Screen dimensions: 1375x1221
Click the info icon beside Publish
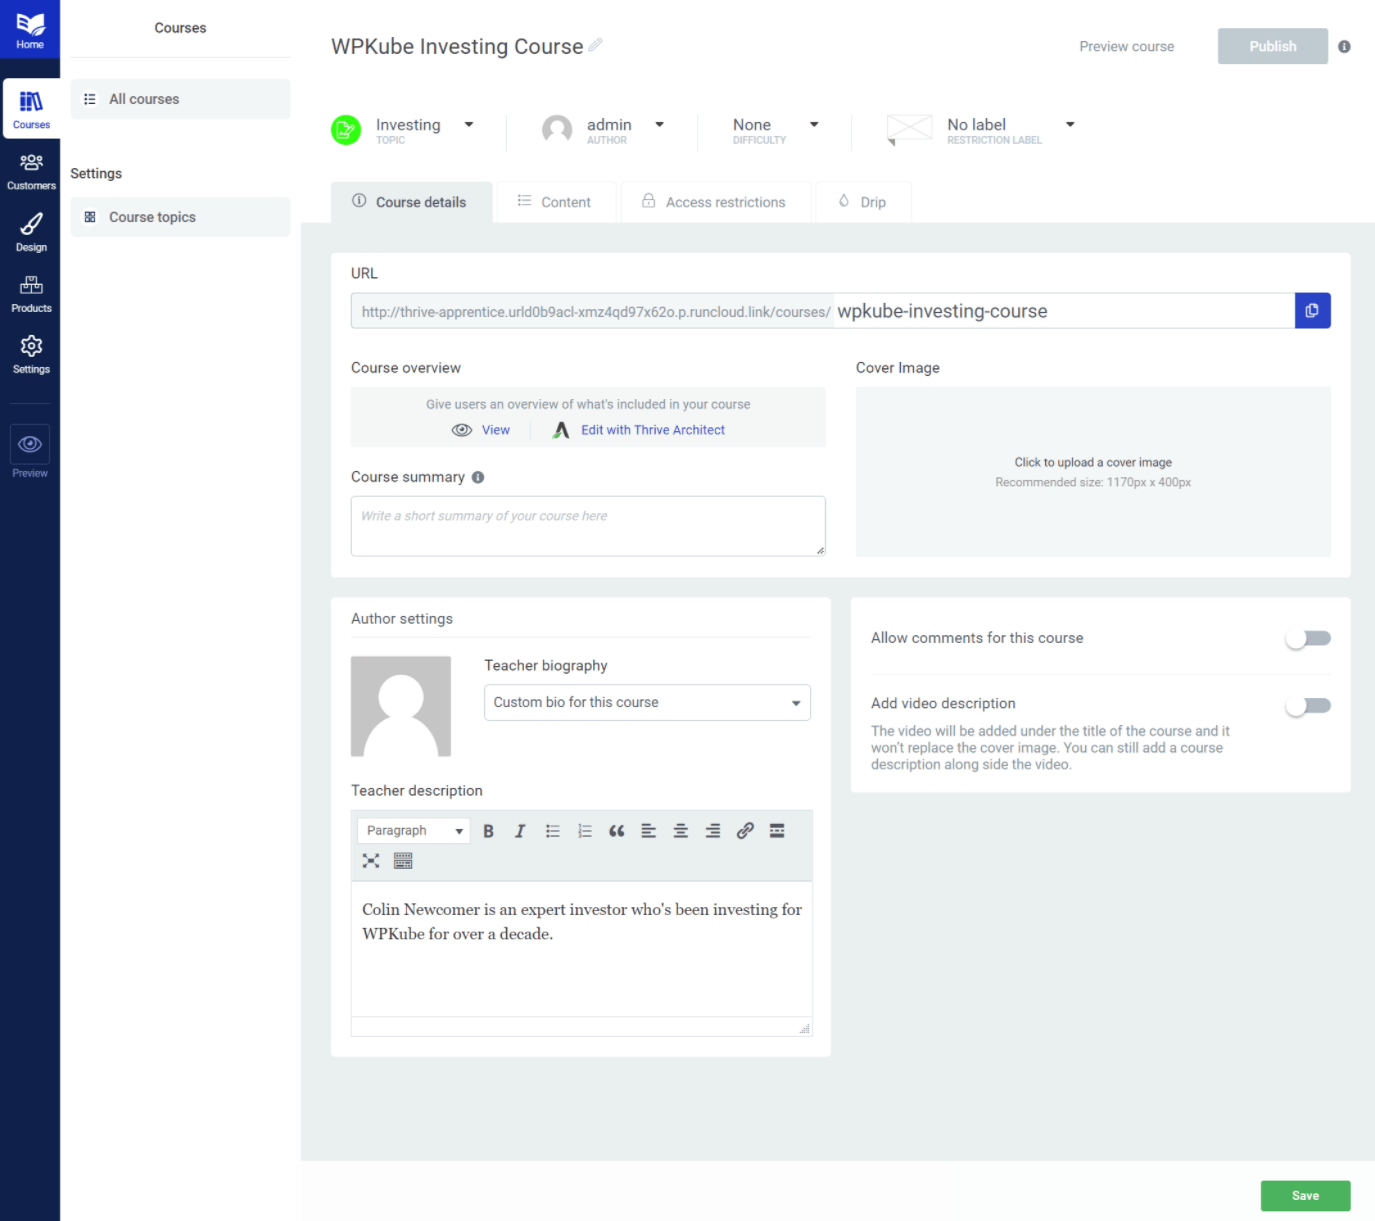tap(1344, 46)
